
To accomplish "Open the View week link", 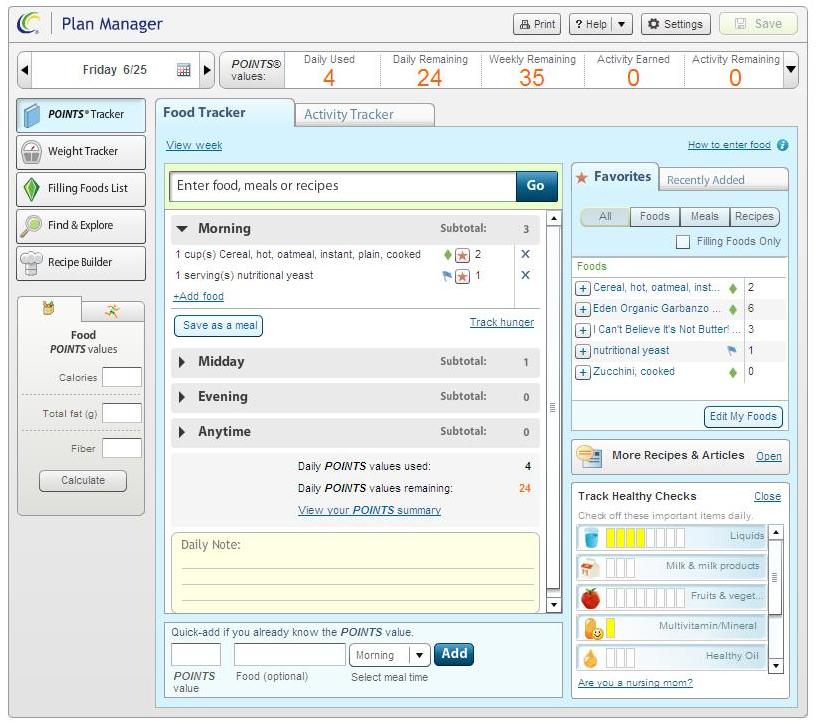I will pos(194,145).
